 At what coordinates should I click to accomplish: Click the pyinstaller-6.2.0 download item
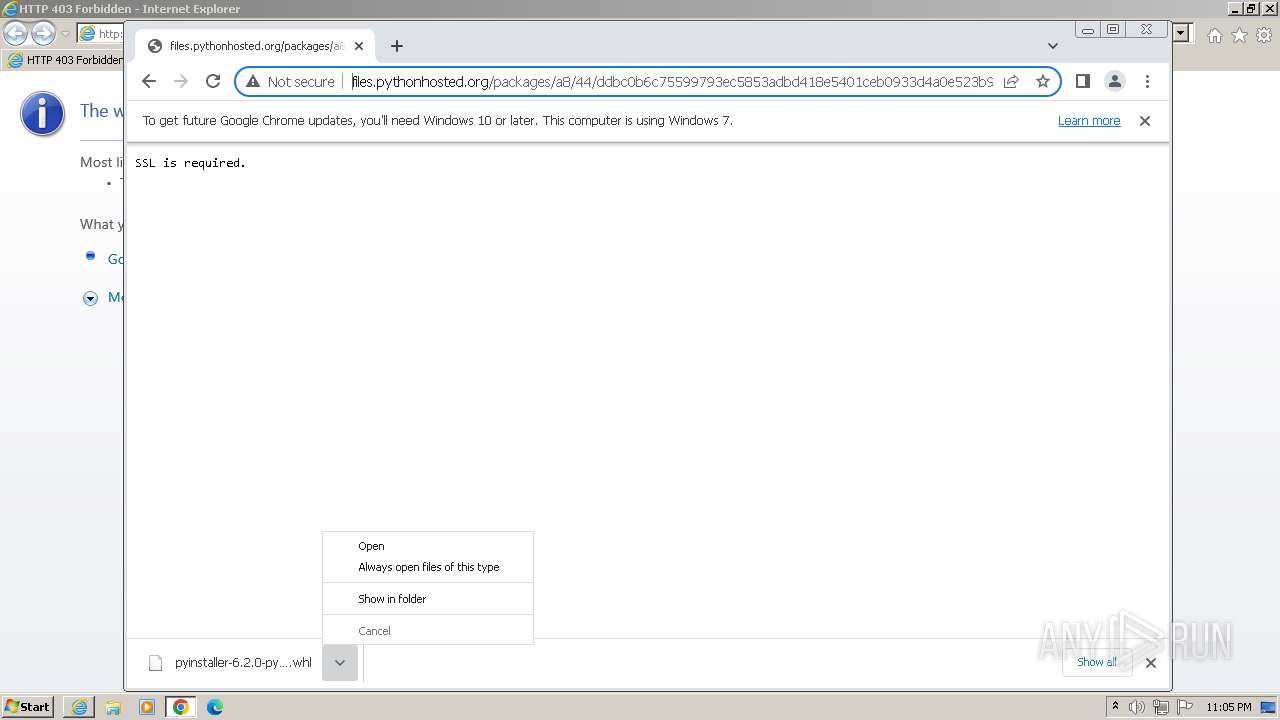coord(230,663)
